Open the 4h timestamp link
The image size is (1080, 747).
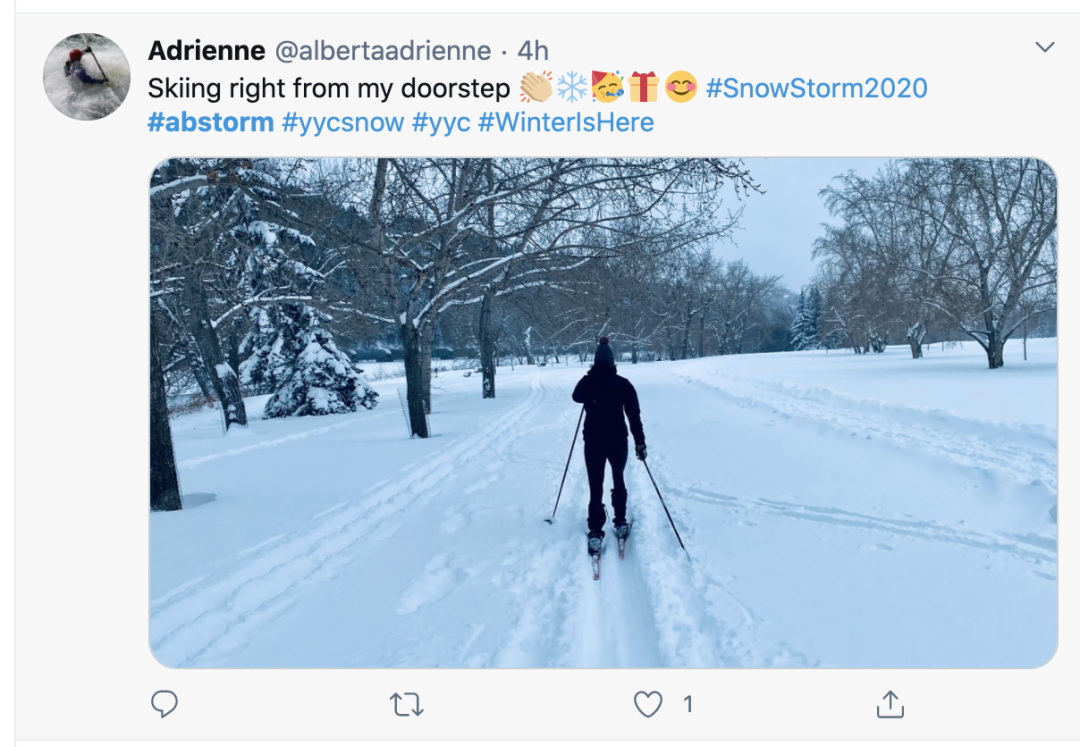click(x=532, y=51)
